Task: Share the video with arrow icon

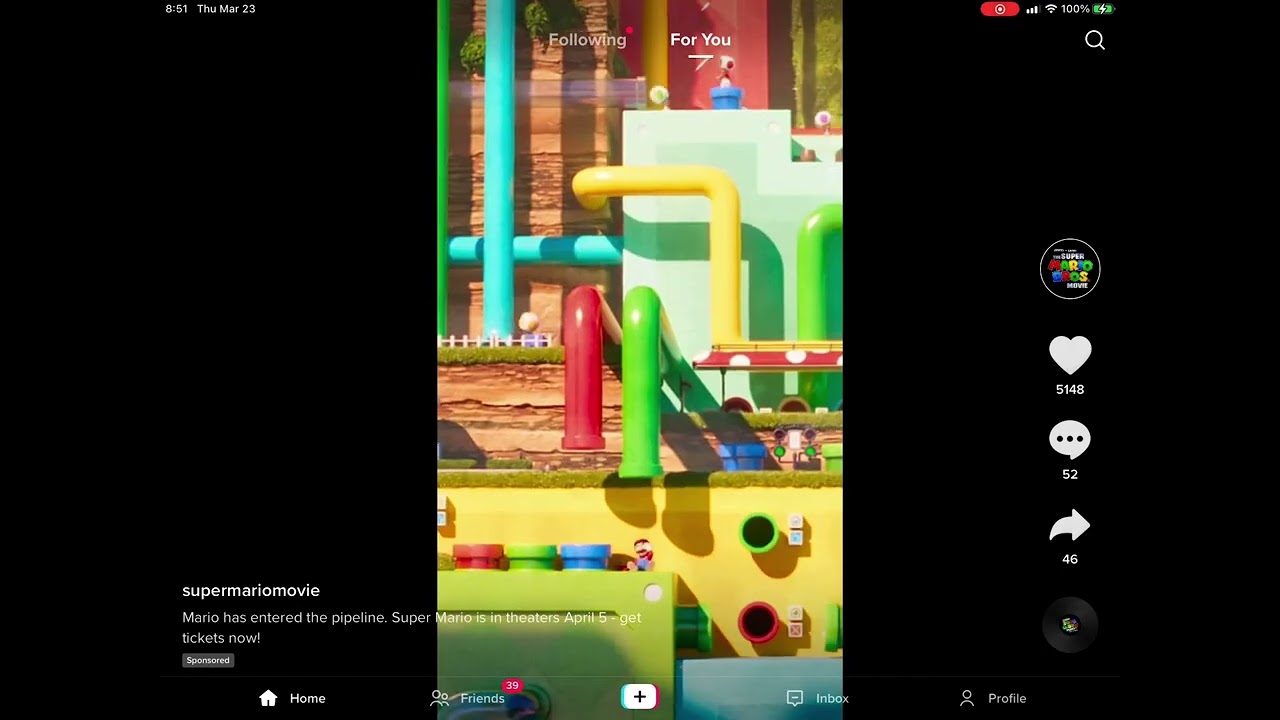Action: pos(1070,526)
